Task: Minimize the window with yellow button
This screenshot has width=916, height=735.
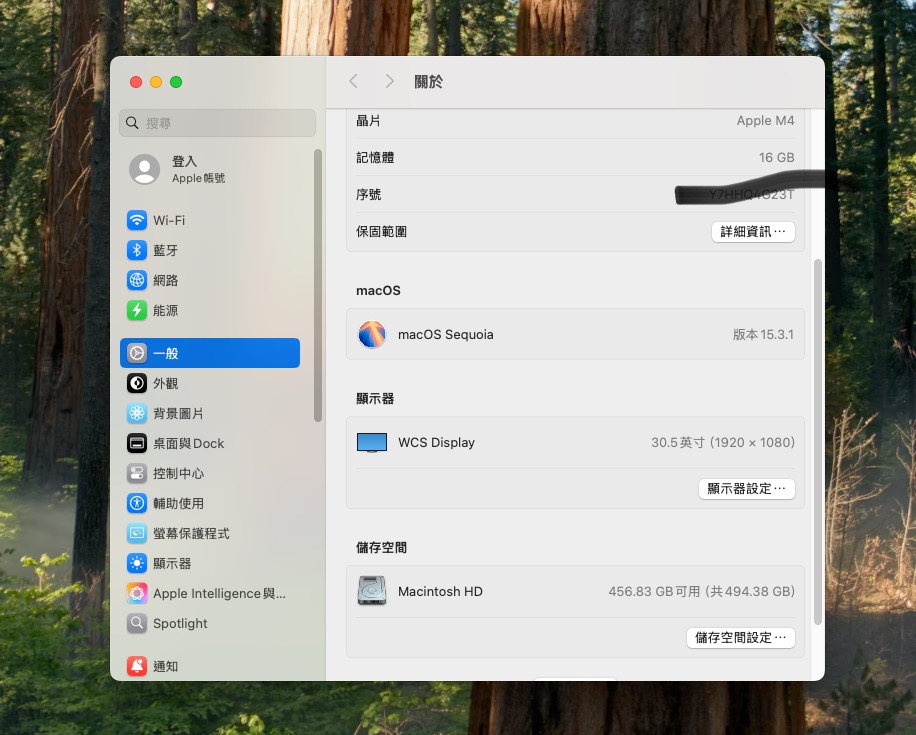Action: 156,82
